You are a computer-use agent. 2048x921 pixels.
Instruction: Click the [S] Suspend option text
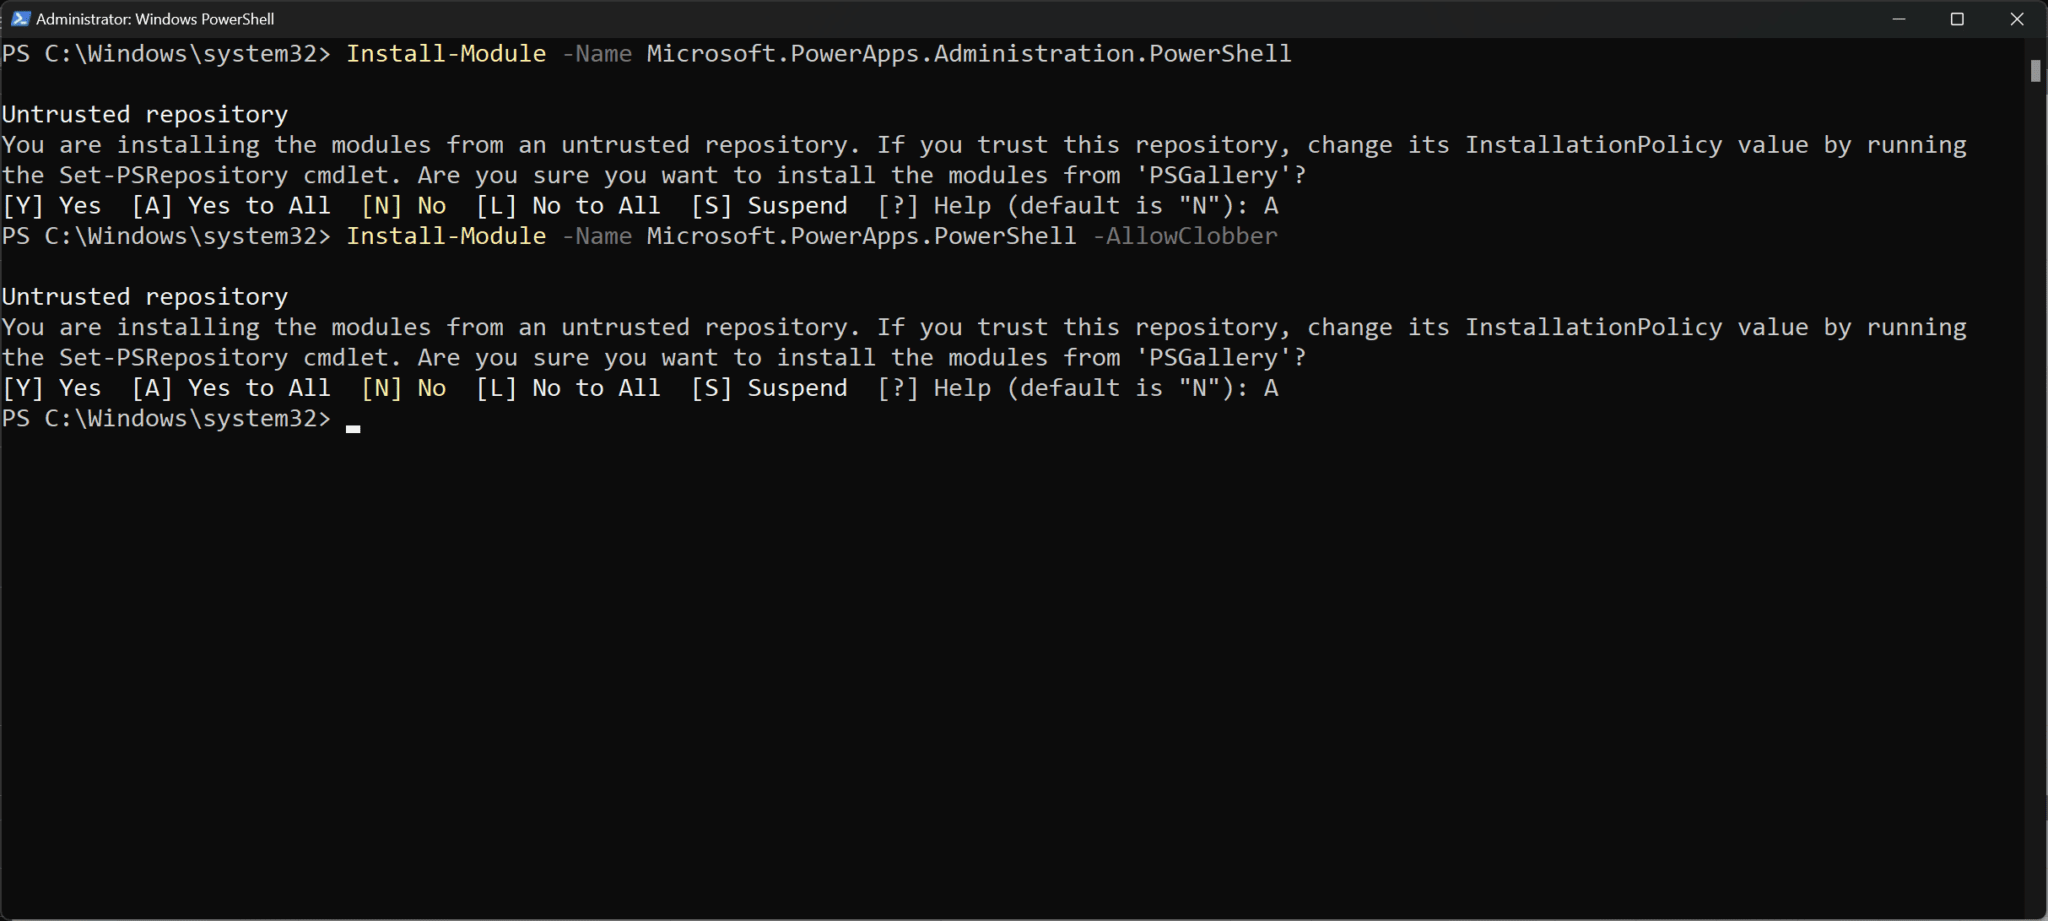pos(770,205)
